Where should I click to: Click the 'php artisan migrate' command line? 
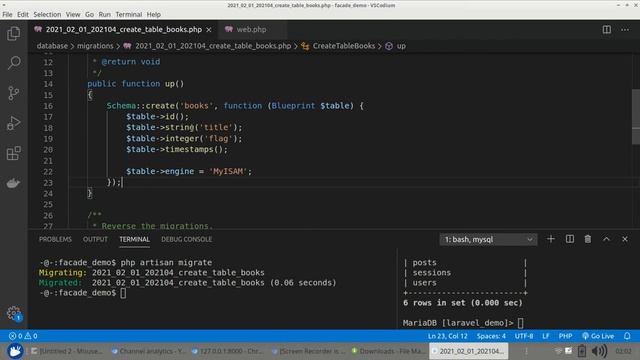[166, 262]
